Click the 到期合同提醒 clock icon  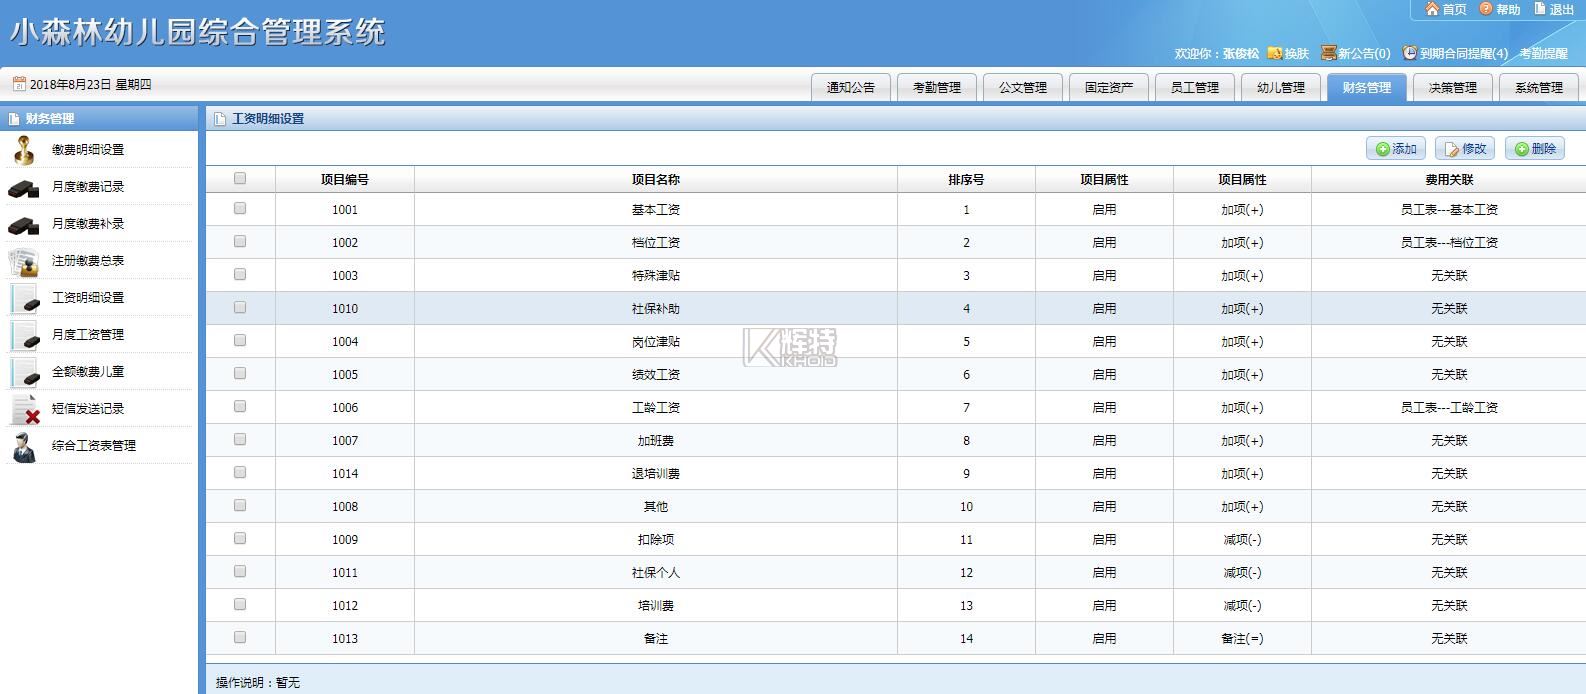(x=1409, y=53)
